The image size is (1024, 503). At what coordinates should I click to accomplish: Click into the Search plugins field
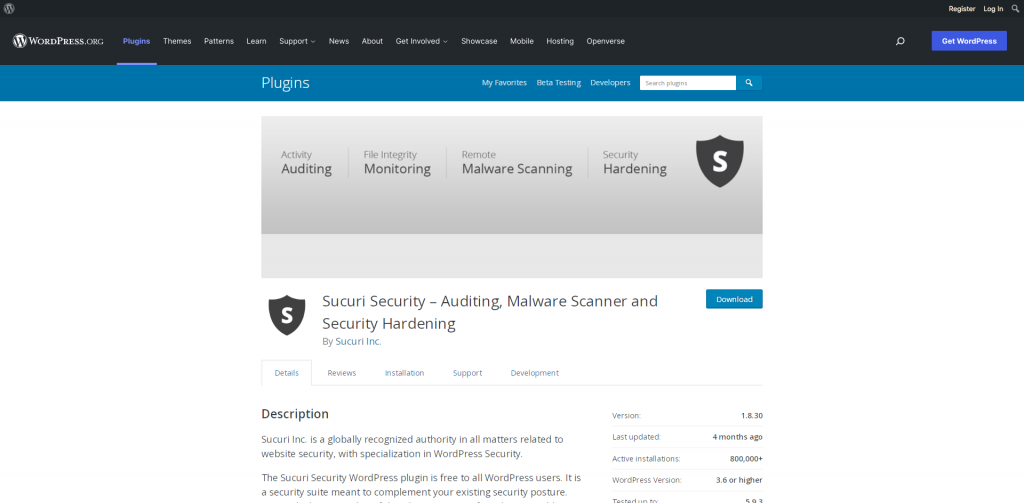[687, 83]
